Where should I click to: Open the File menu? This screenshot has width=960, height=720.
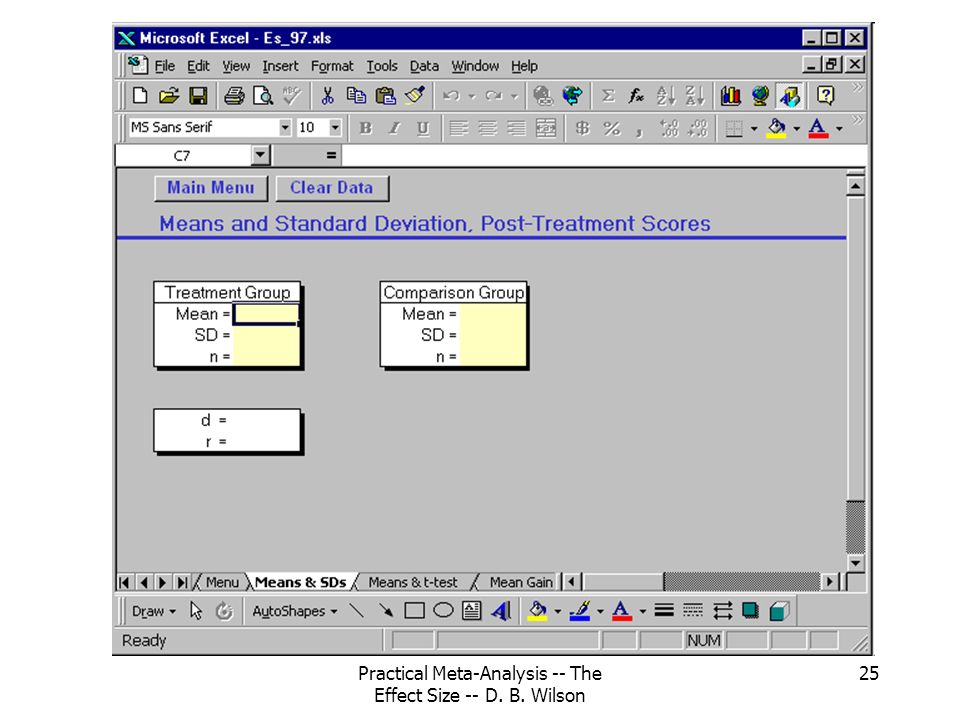(x=165, y=66)
